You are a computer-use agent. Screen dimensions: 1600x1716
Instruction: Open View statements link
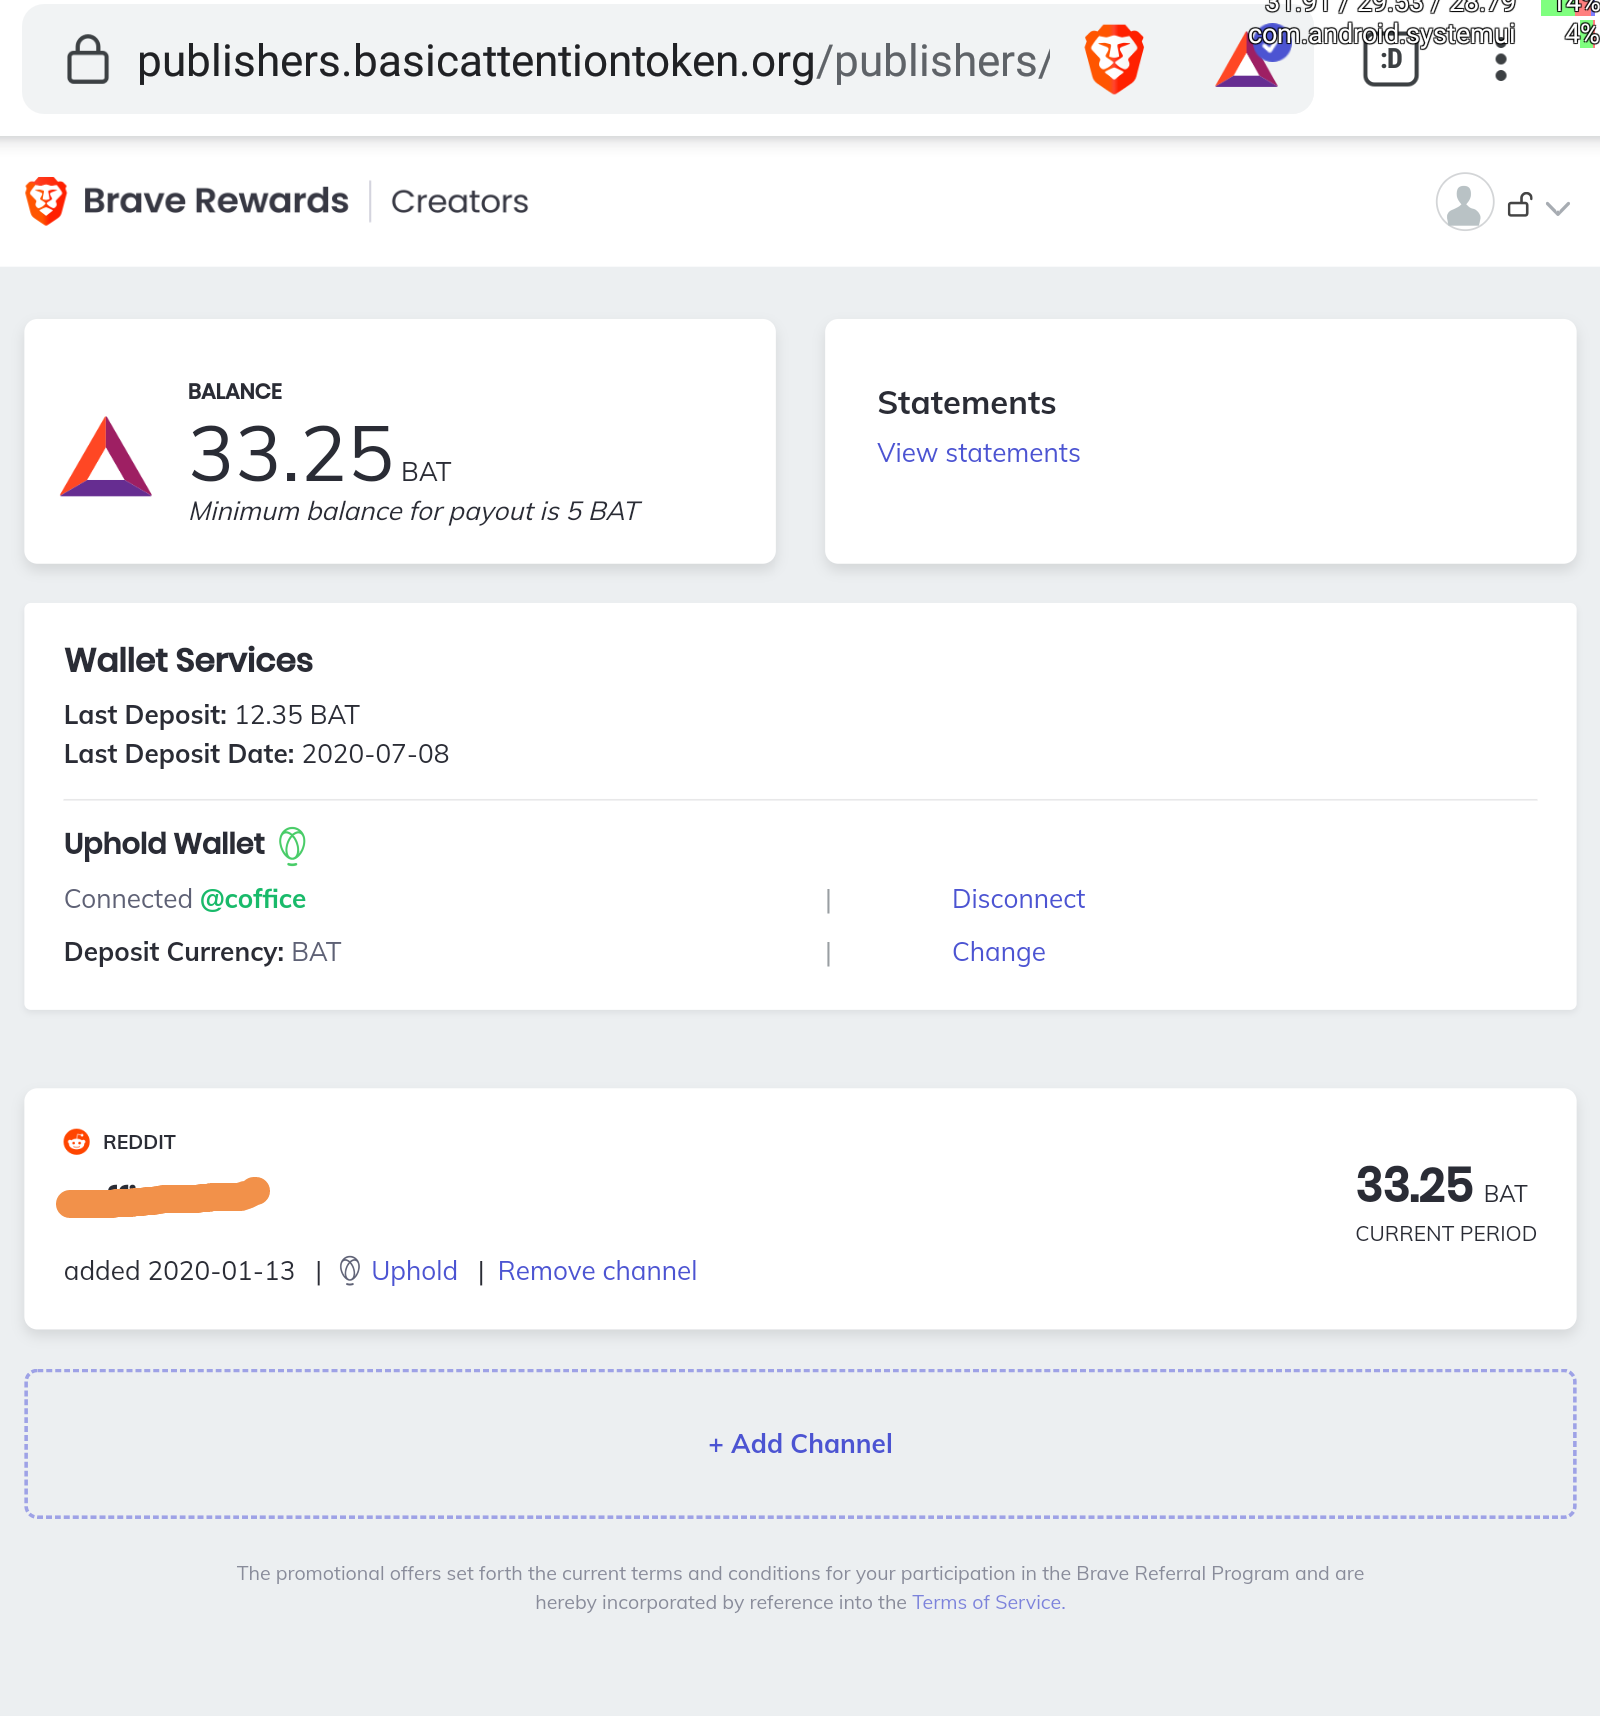pos(979,453)
